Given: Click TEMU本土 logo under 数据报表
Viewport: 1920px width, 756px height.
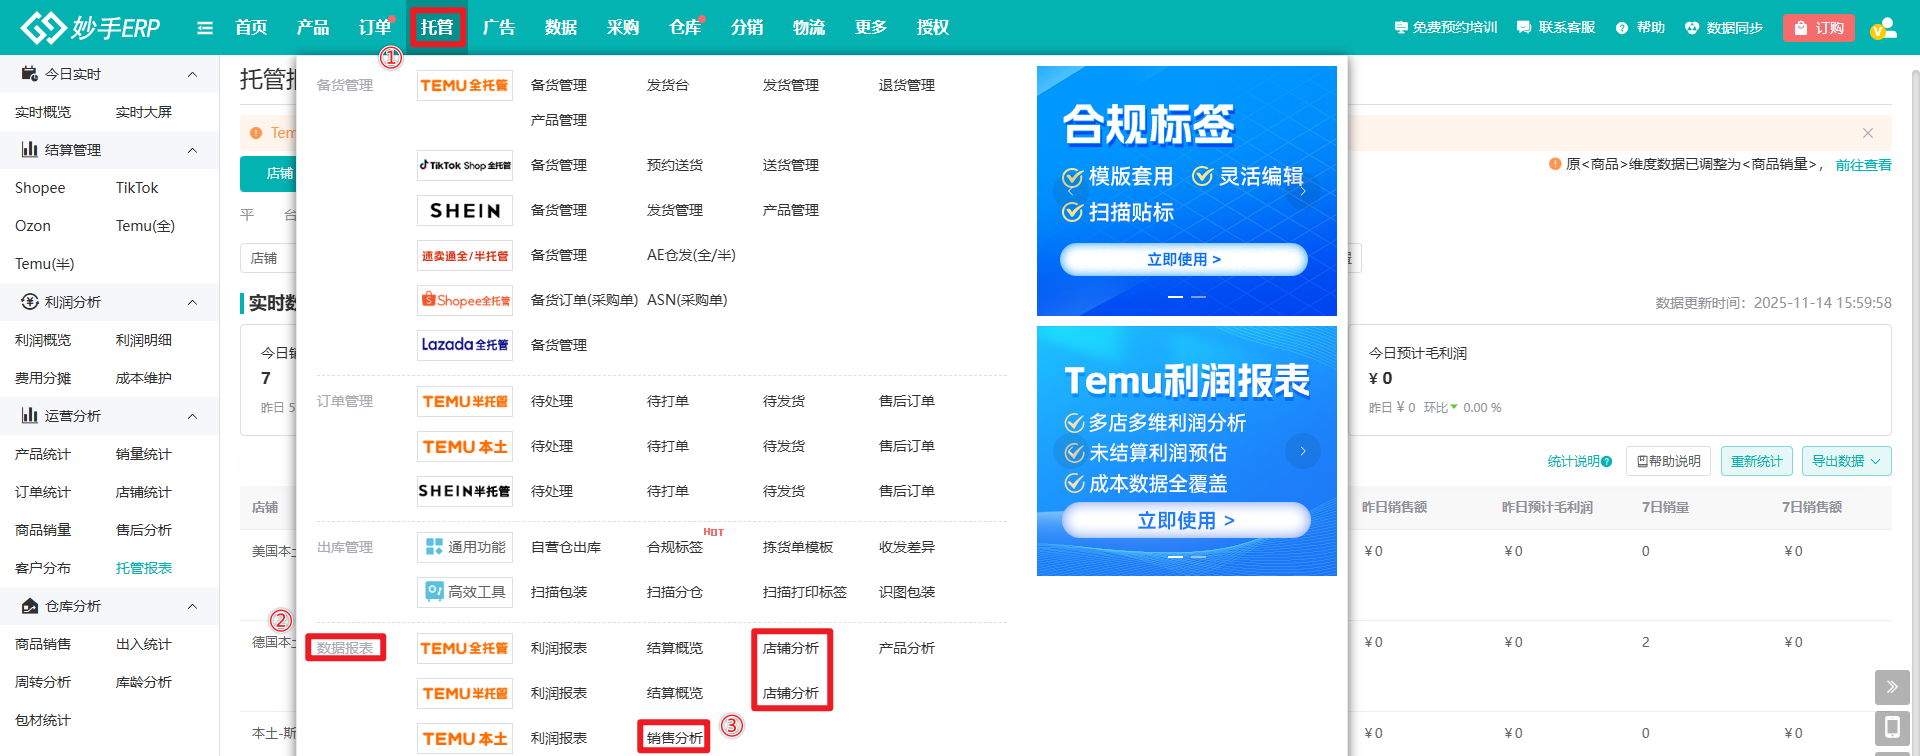Looking at the screenshot, I should pos(465,738).
